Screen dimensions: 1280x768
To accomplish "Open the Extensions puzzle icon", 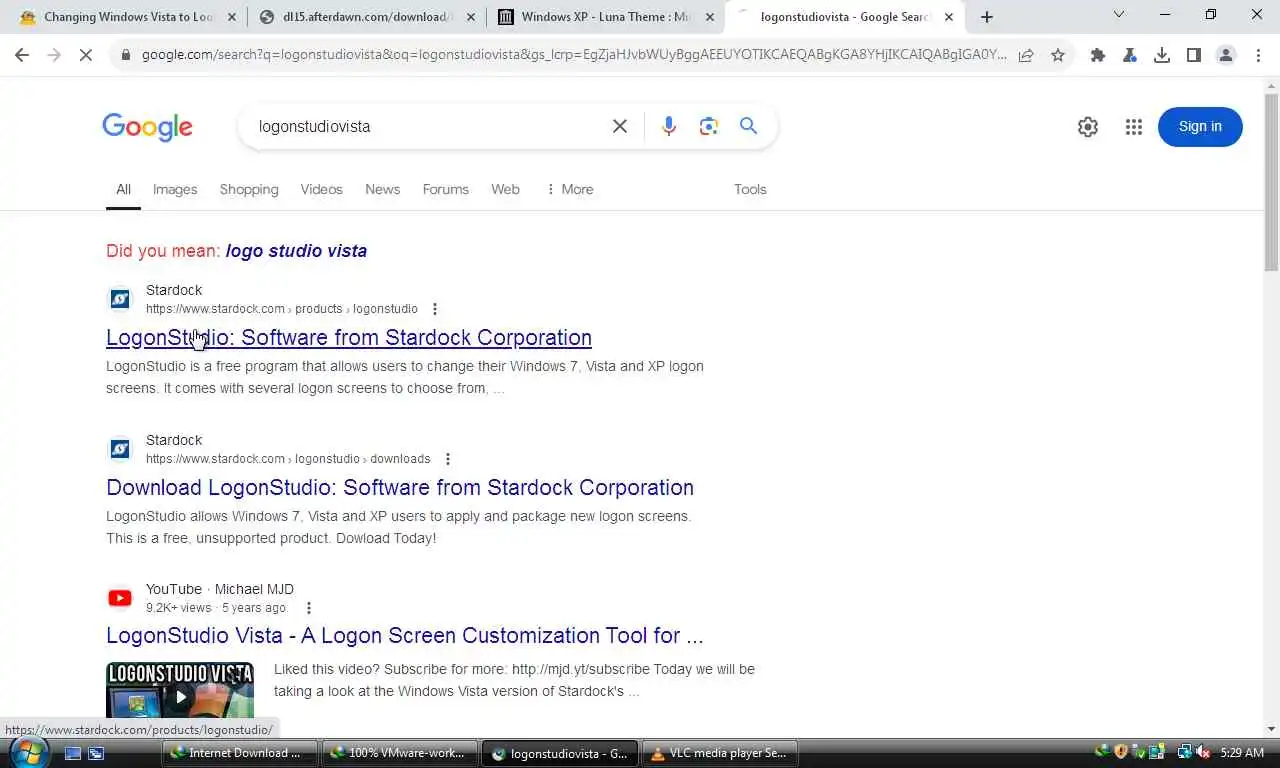I will pos(1098,55).
